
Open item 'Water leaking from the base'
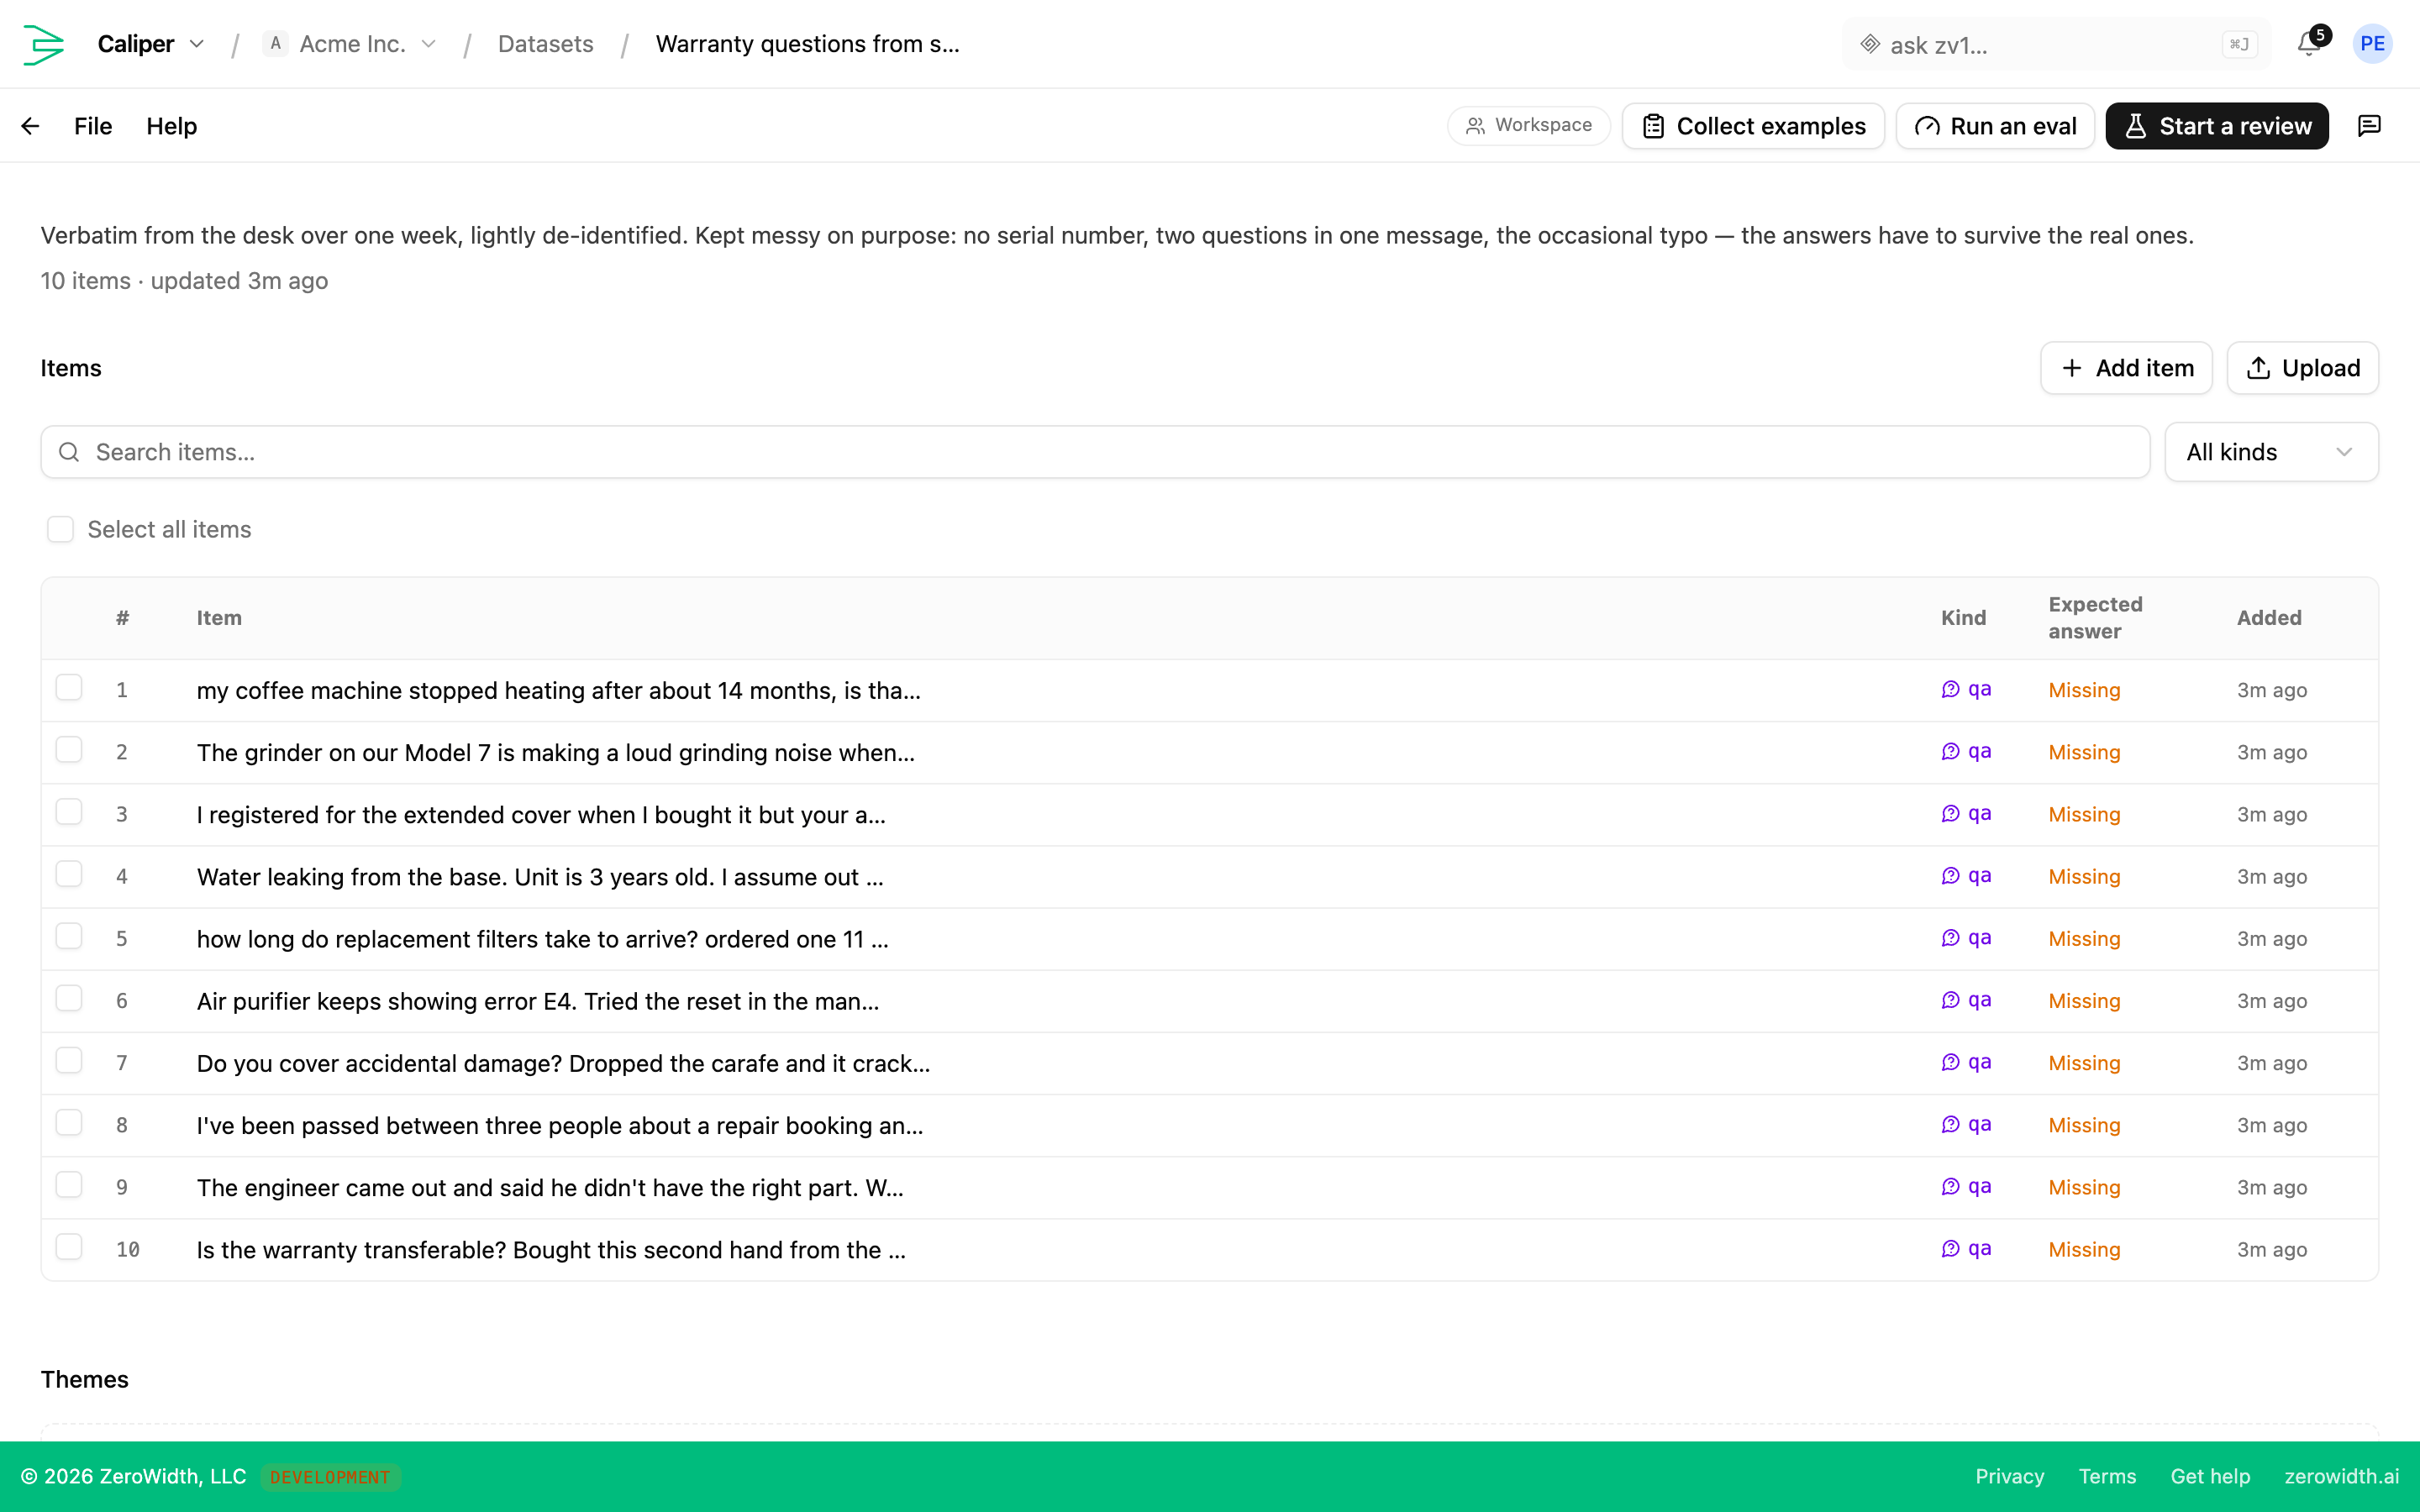[540, 877]
